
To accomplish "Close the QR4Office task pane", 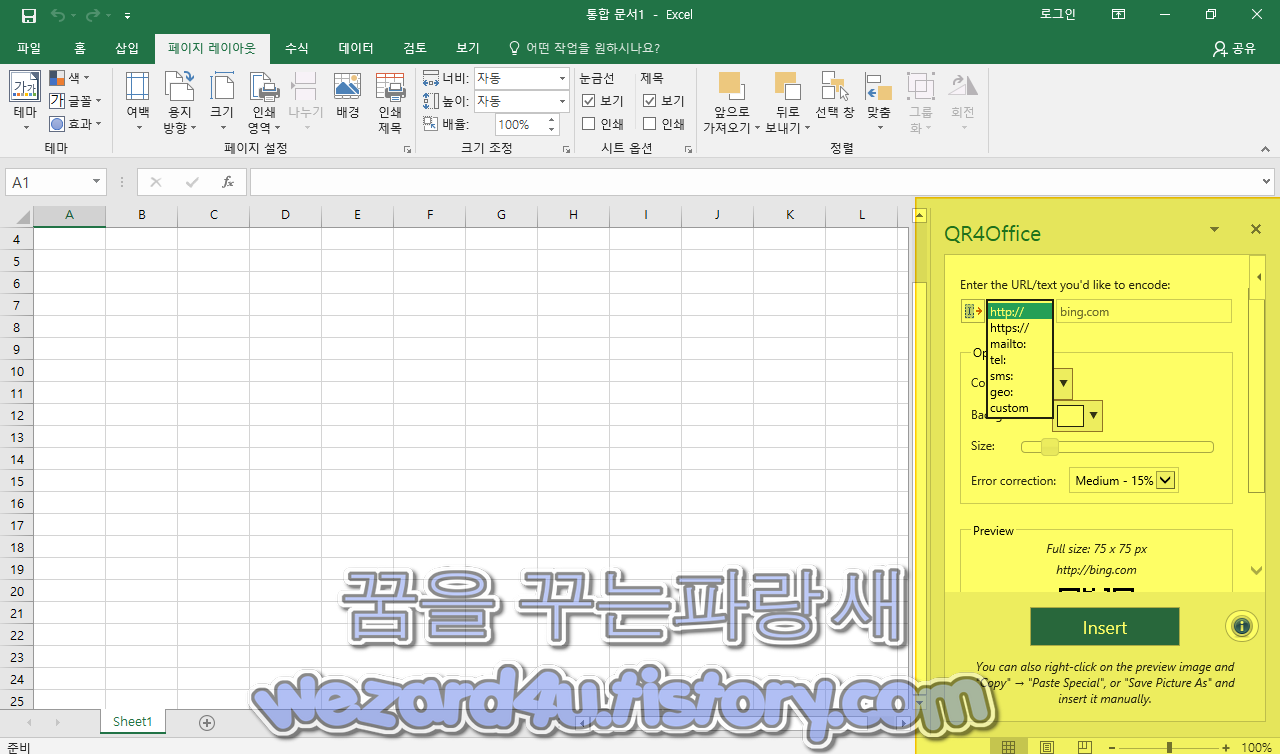I will click(x=1256, y=230).
